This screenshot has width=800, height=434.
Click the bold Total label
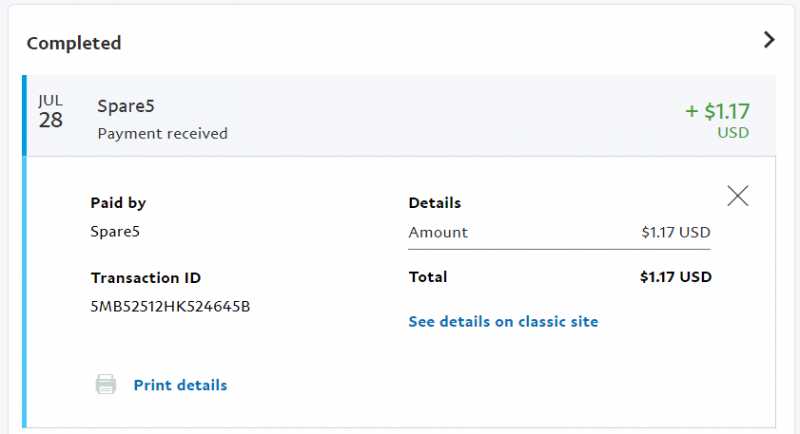coord(428,277)
